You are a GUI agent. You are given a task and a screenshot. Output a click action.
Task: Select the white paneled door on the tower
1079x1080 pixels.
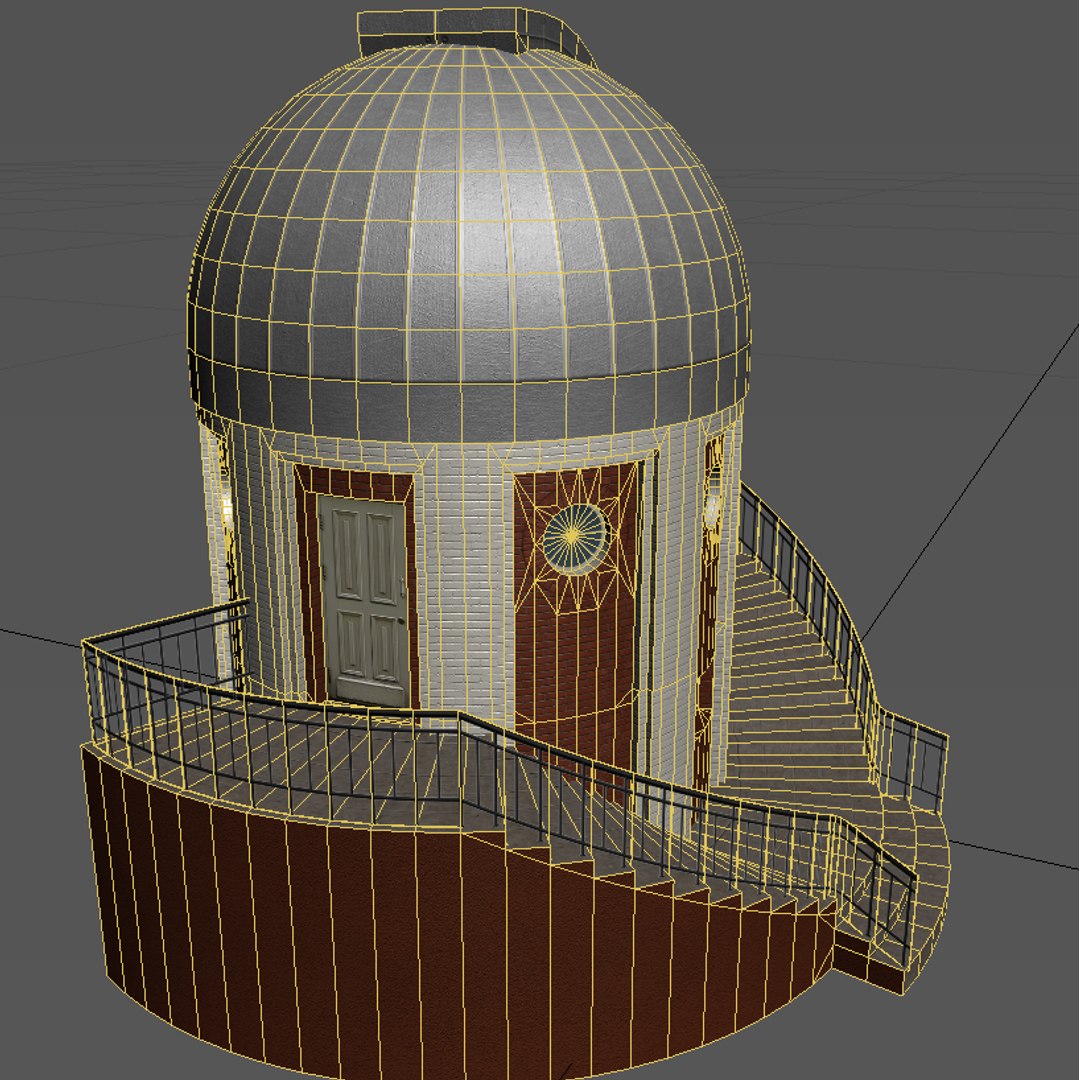(x=364, y=599)
